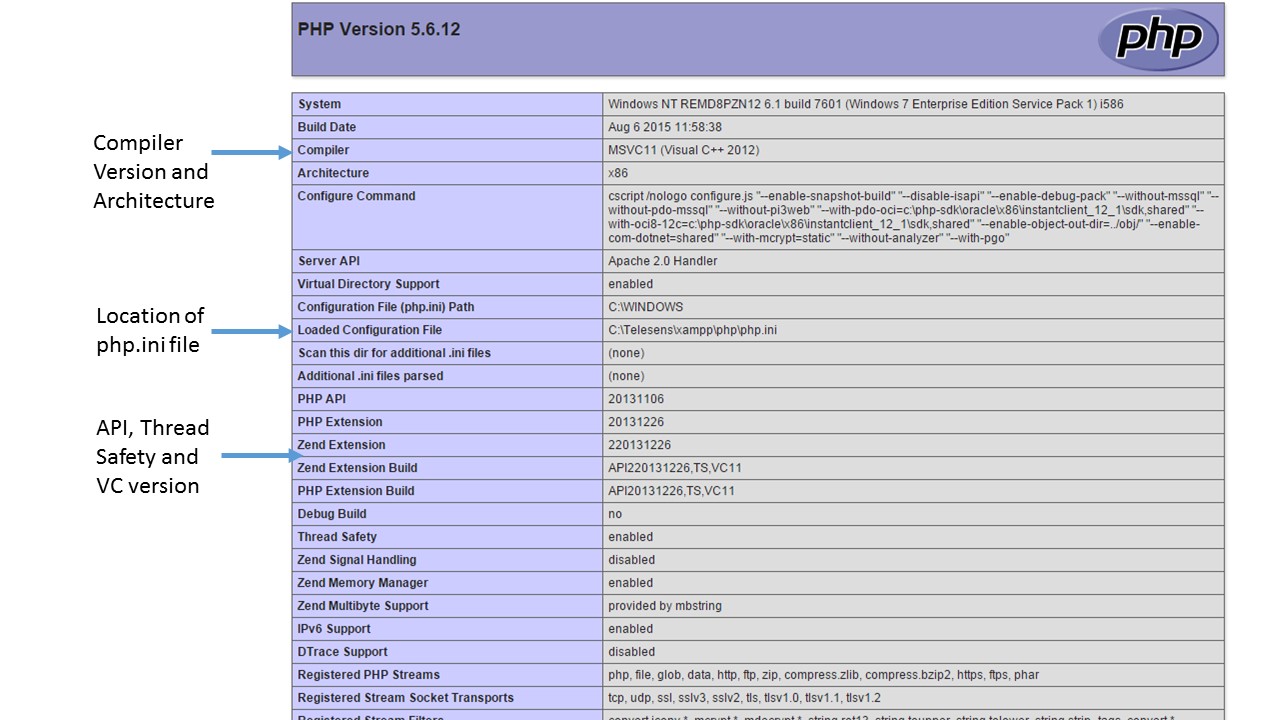The width and height of the screenshot is (1280, 720).
Task: Click 'Zend Multibyte Support' label
Action: [363, 606]
